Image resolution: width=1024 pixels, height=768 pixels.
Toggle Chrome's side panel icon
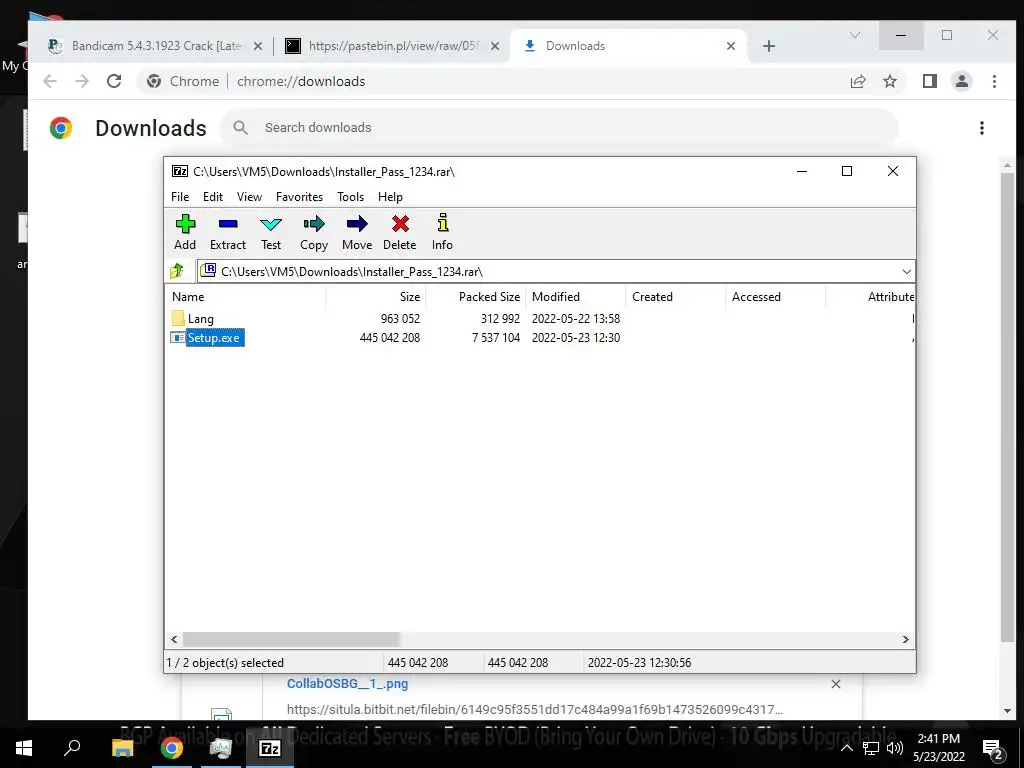click(x=930, y=82)
